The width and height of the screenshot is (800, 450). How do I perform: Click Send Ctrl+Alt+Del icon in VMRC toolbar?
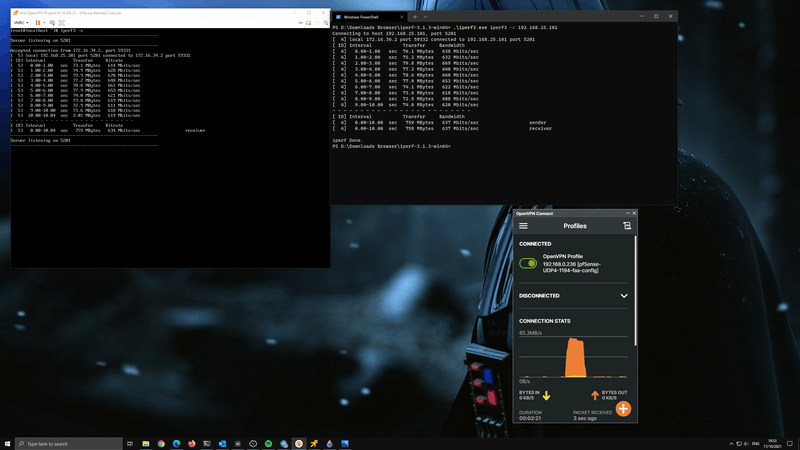(52, 22)
